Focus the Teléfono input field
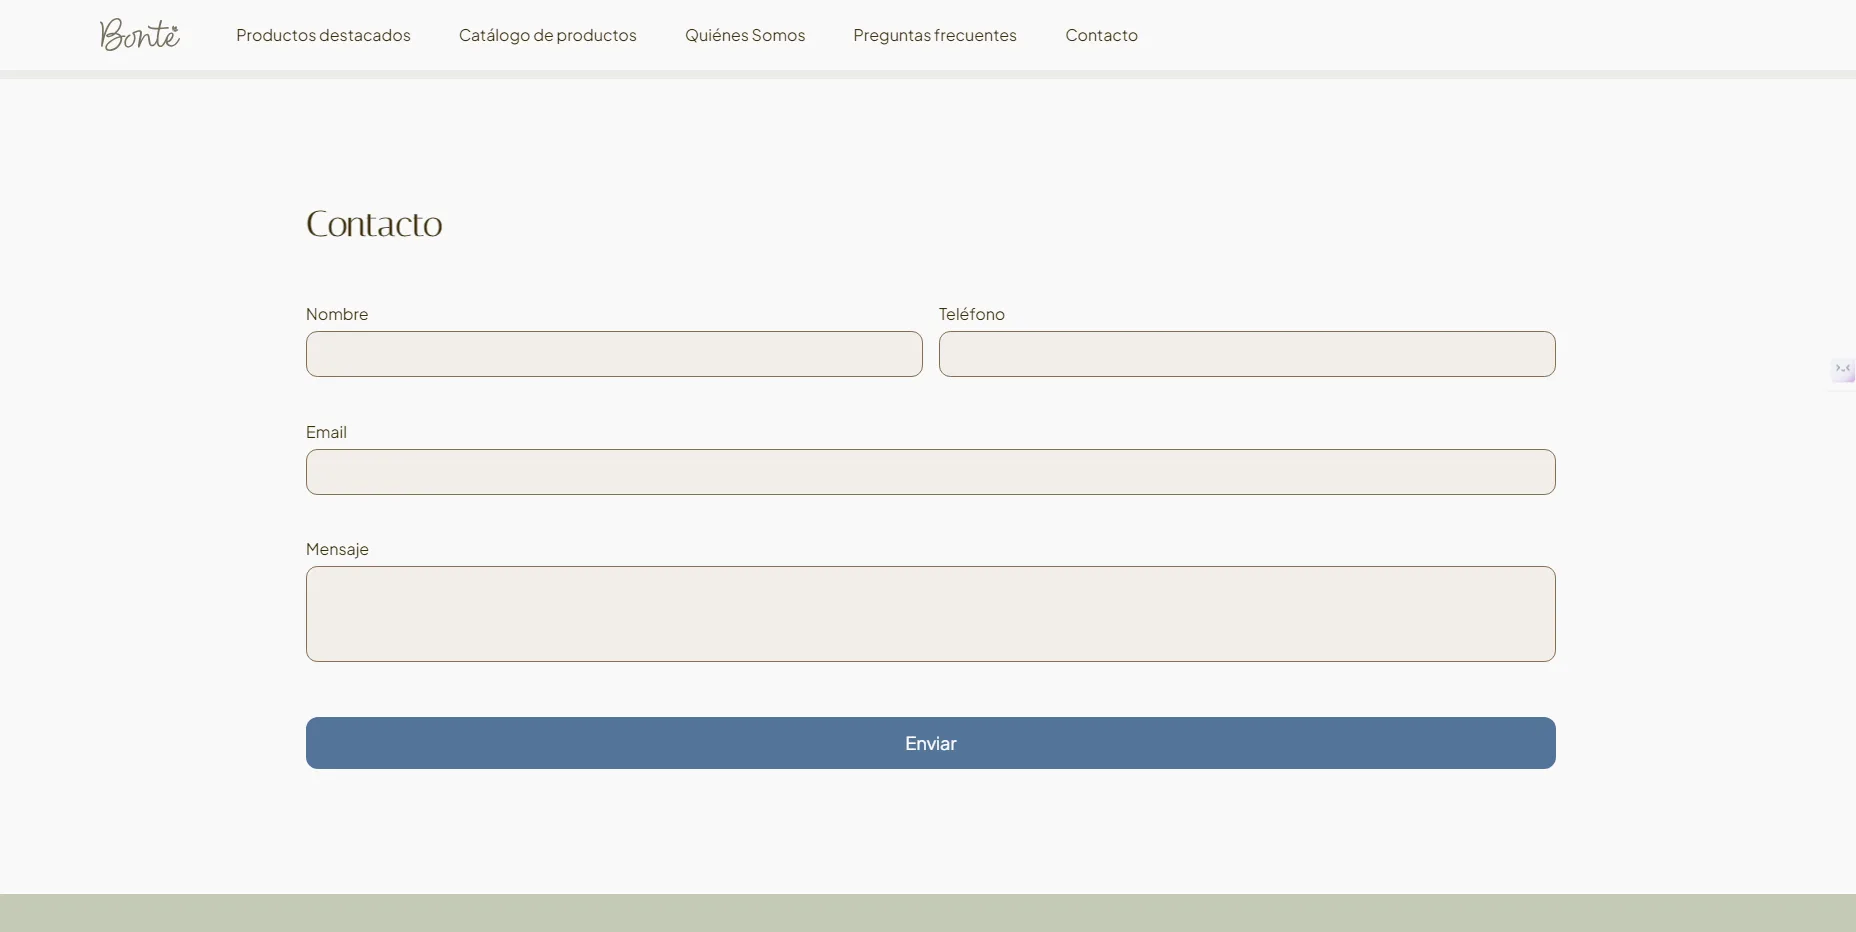Viewport: 1856px width, 932px height. pos(1247,354)
